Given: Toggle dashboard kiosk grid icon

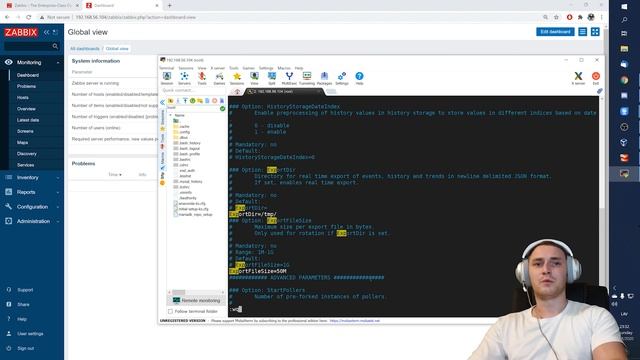Looking at the screenshot, I should pos(595,32).
